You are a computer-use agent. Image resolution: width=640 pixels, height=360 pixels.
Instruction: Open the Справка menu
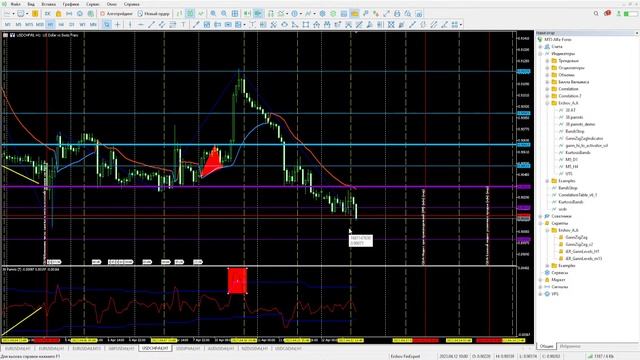131,4
